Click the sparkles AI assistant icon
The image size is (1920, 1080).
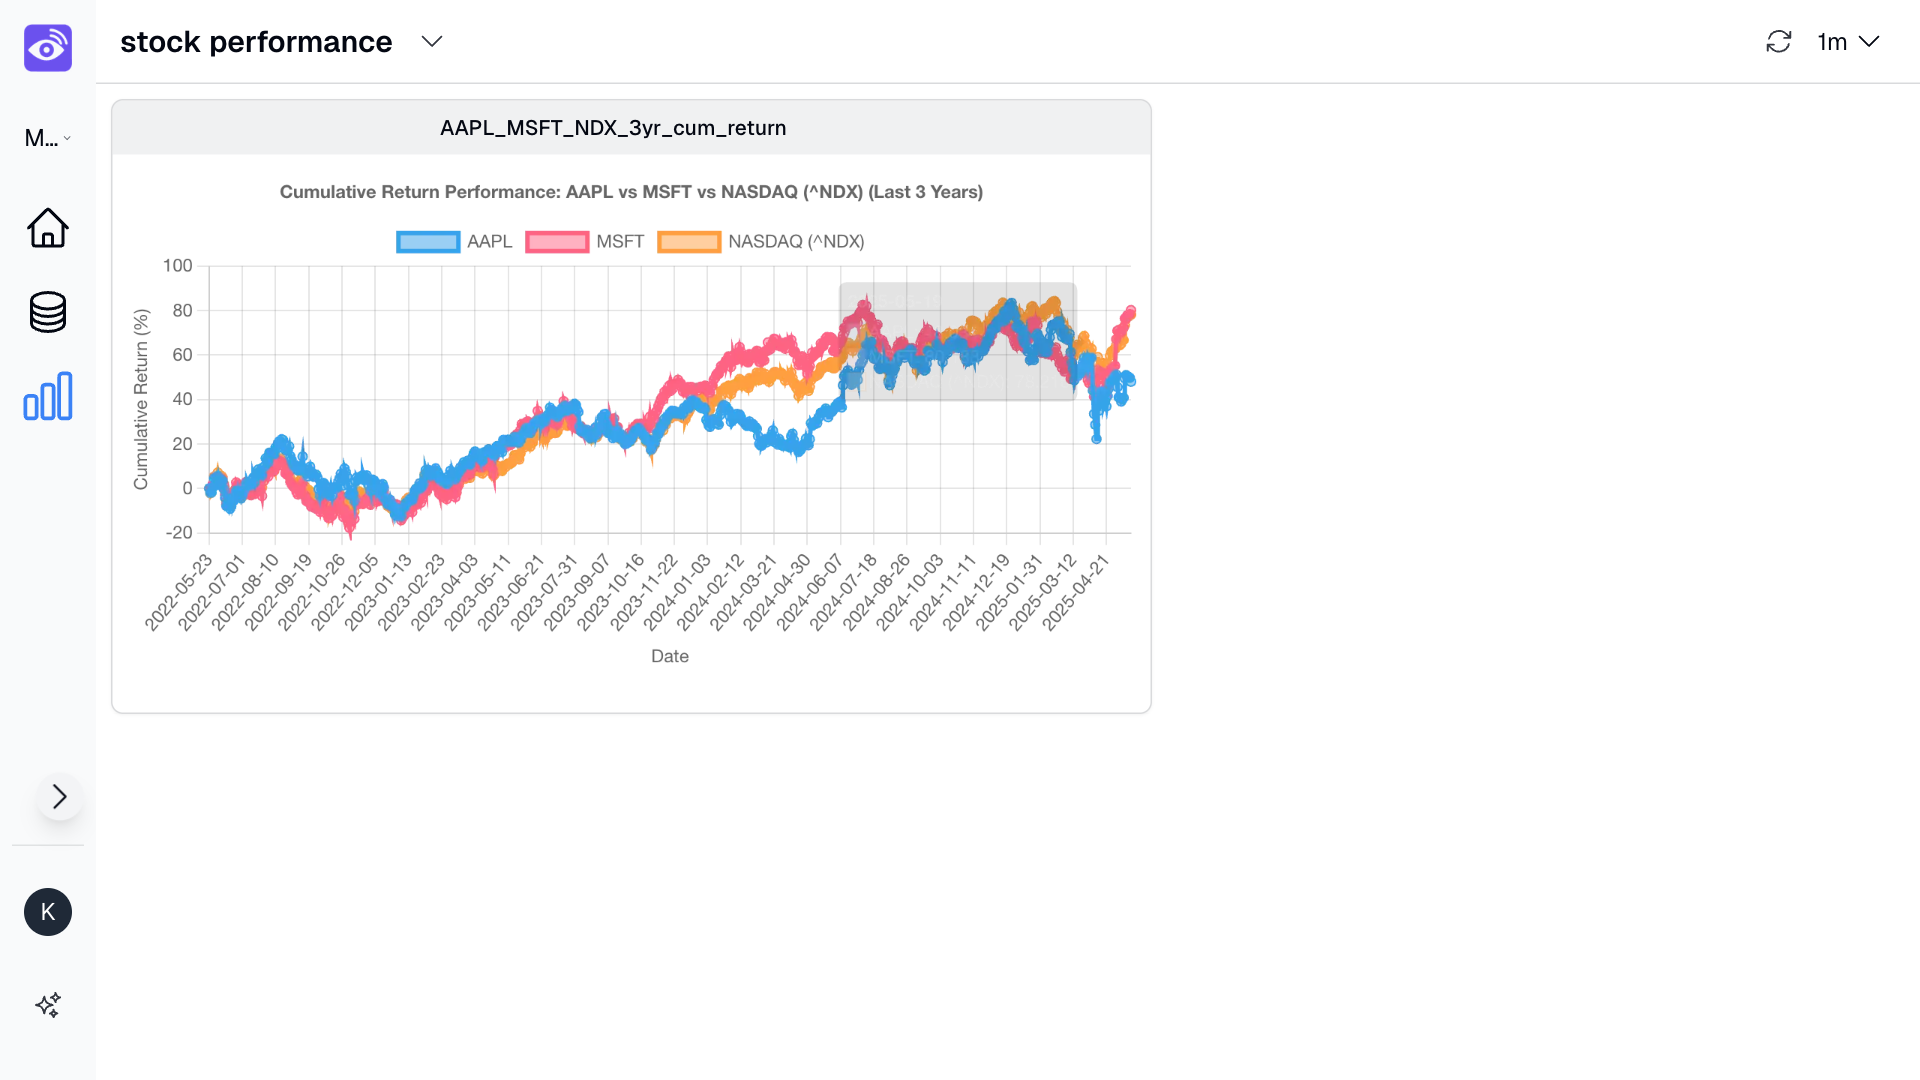click(x=48, y=1005)
